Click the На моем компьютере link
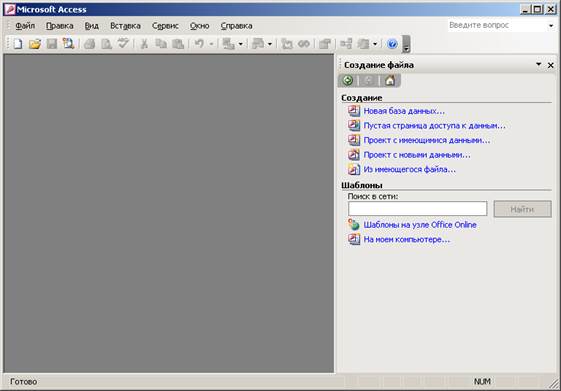Screen dimensions: 561x391 pyautogui.click(x=407, y=239)
